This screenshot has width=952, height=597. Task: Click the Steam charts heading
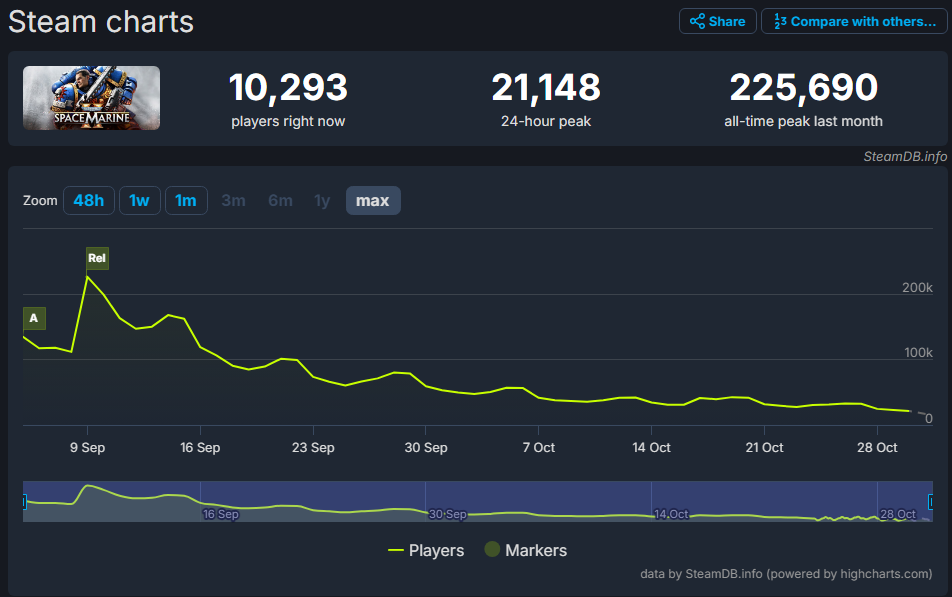tap(101, 22)
